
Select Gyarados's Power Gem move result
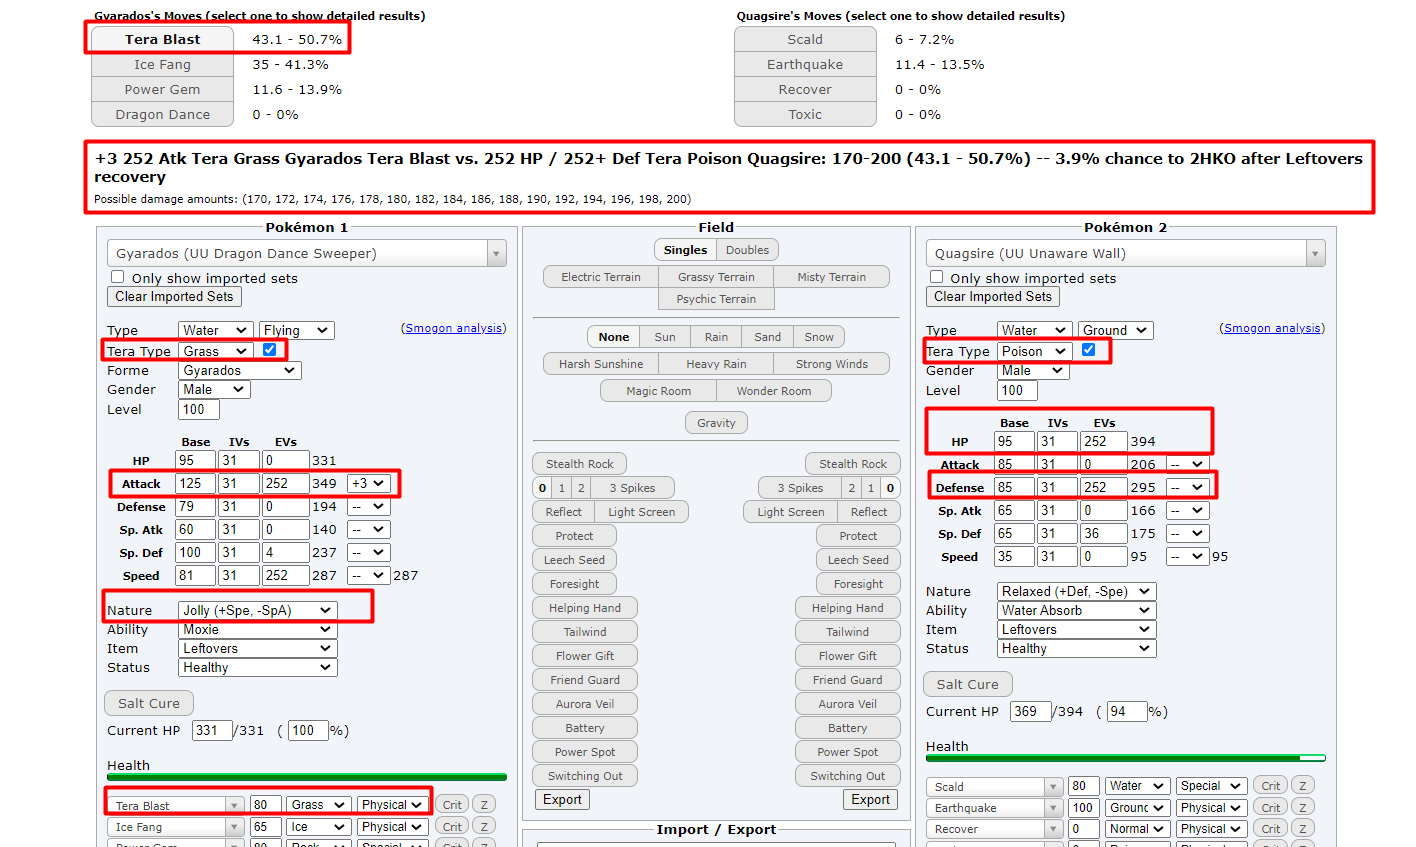pos(163,89)
